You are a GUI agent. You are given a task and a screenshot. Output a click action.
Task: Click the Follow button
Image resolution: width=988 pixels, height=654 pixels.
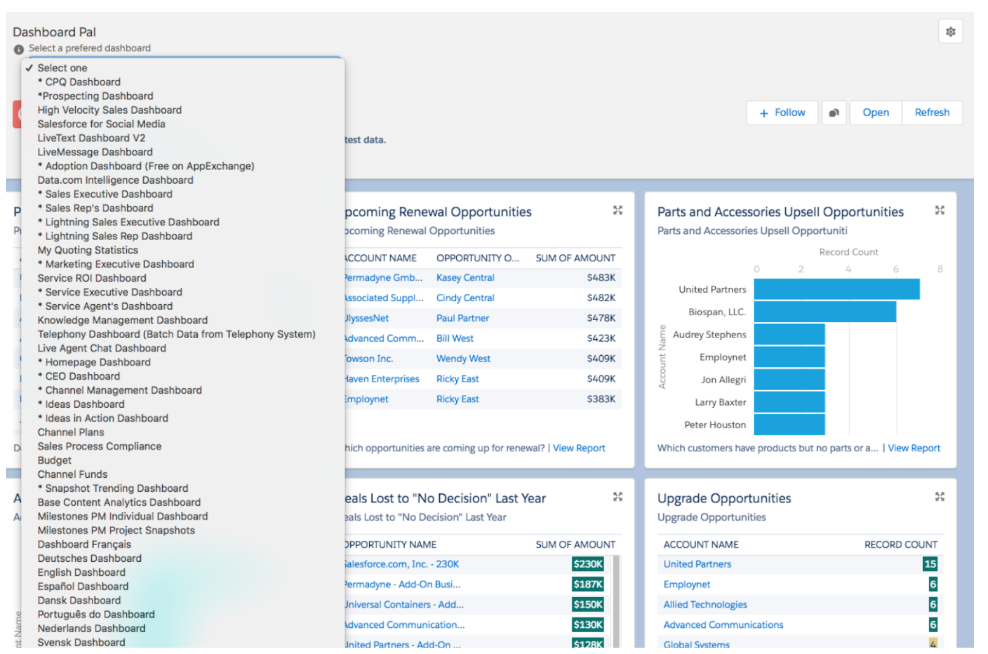(782, 113)
